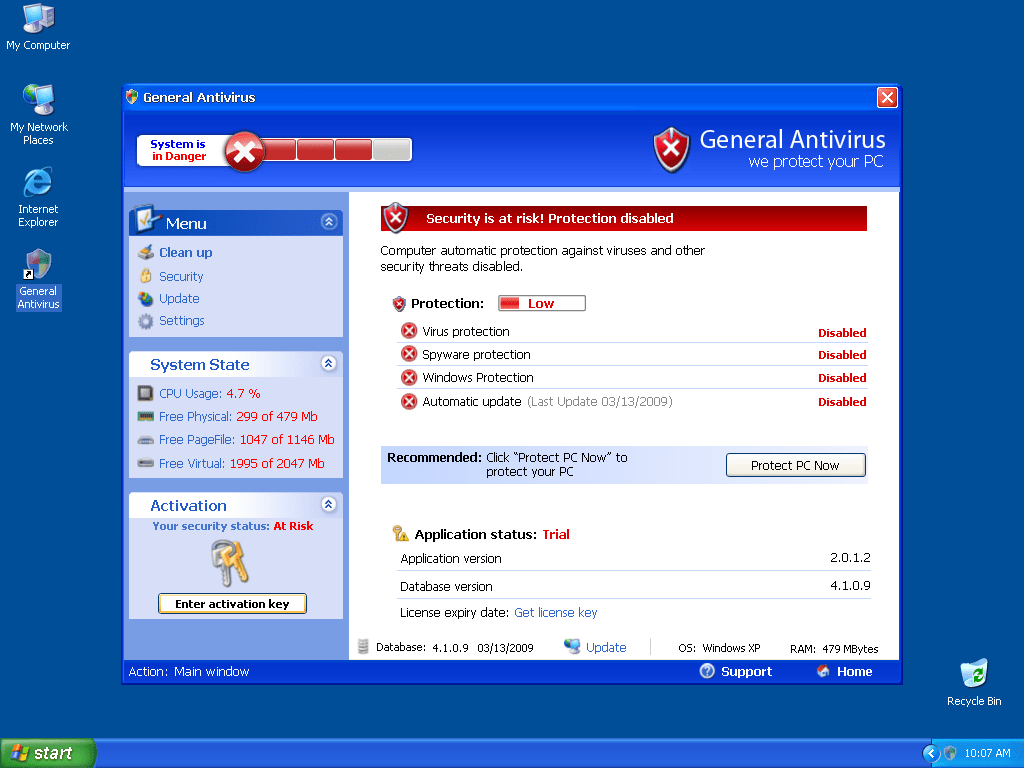1024x768 pixels.
Task: Click the Spyware protection red X icon
Action: click(408, 354)
